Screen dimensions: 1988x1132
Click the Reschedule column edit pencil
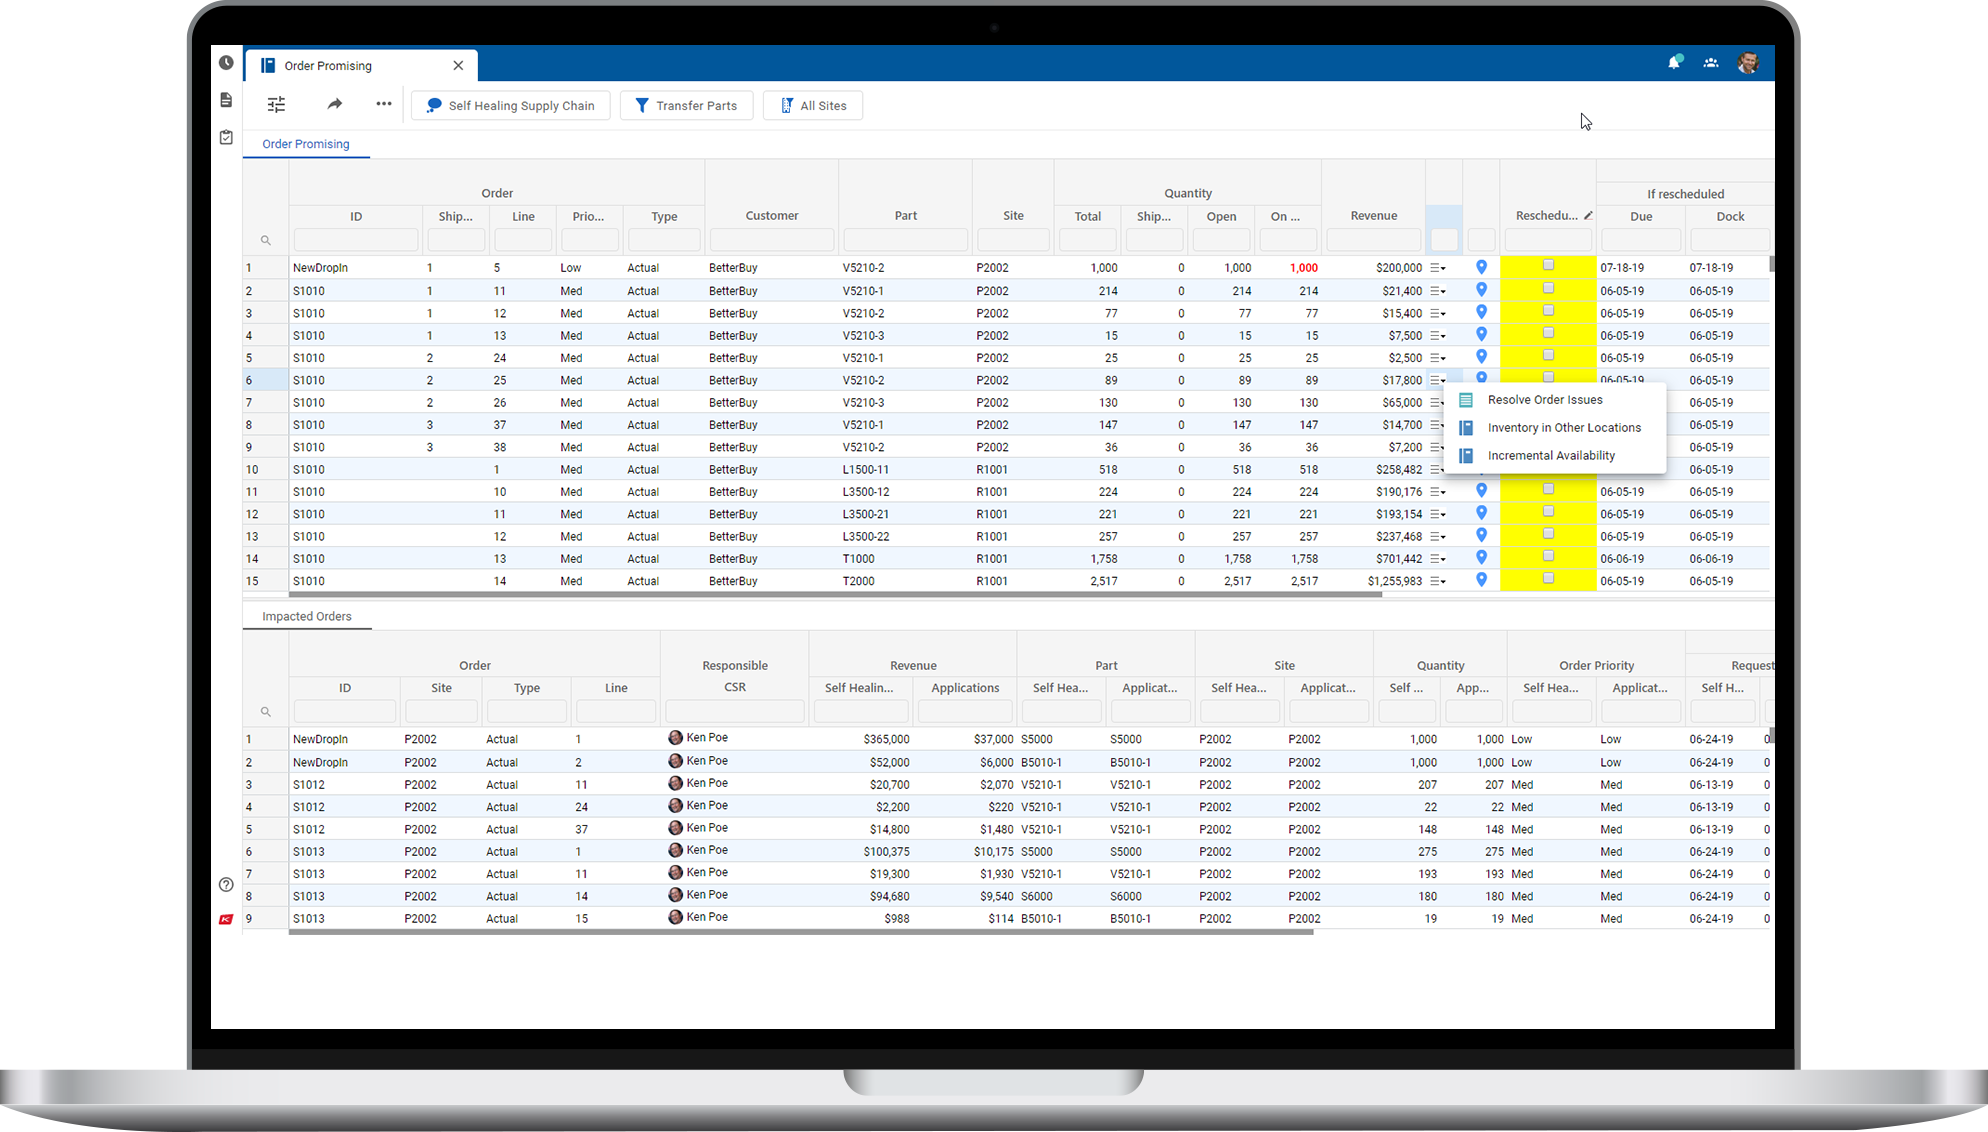pyautogui.click(x=1590, y=214)
